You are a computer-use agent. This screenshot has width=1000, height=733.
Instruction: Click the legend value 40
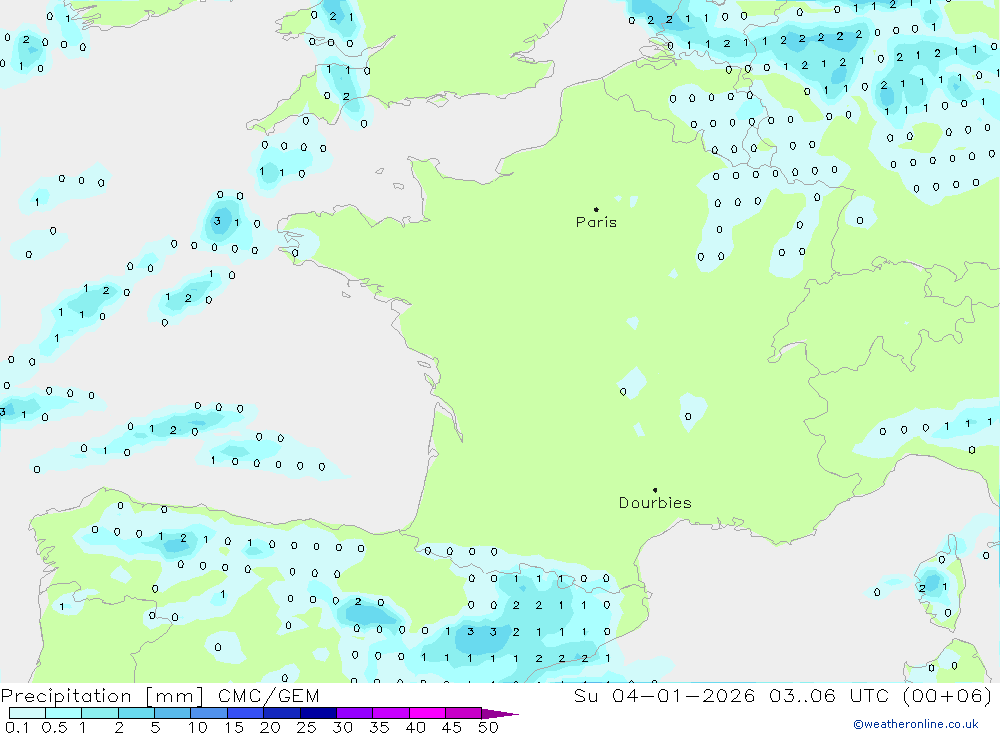[416, 727]
